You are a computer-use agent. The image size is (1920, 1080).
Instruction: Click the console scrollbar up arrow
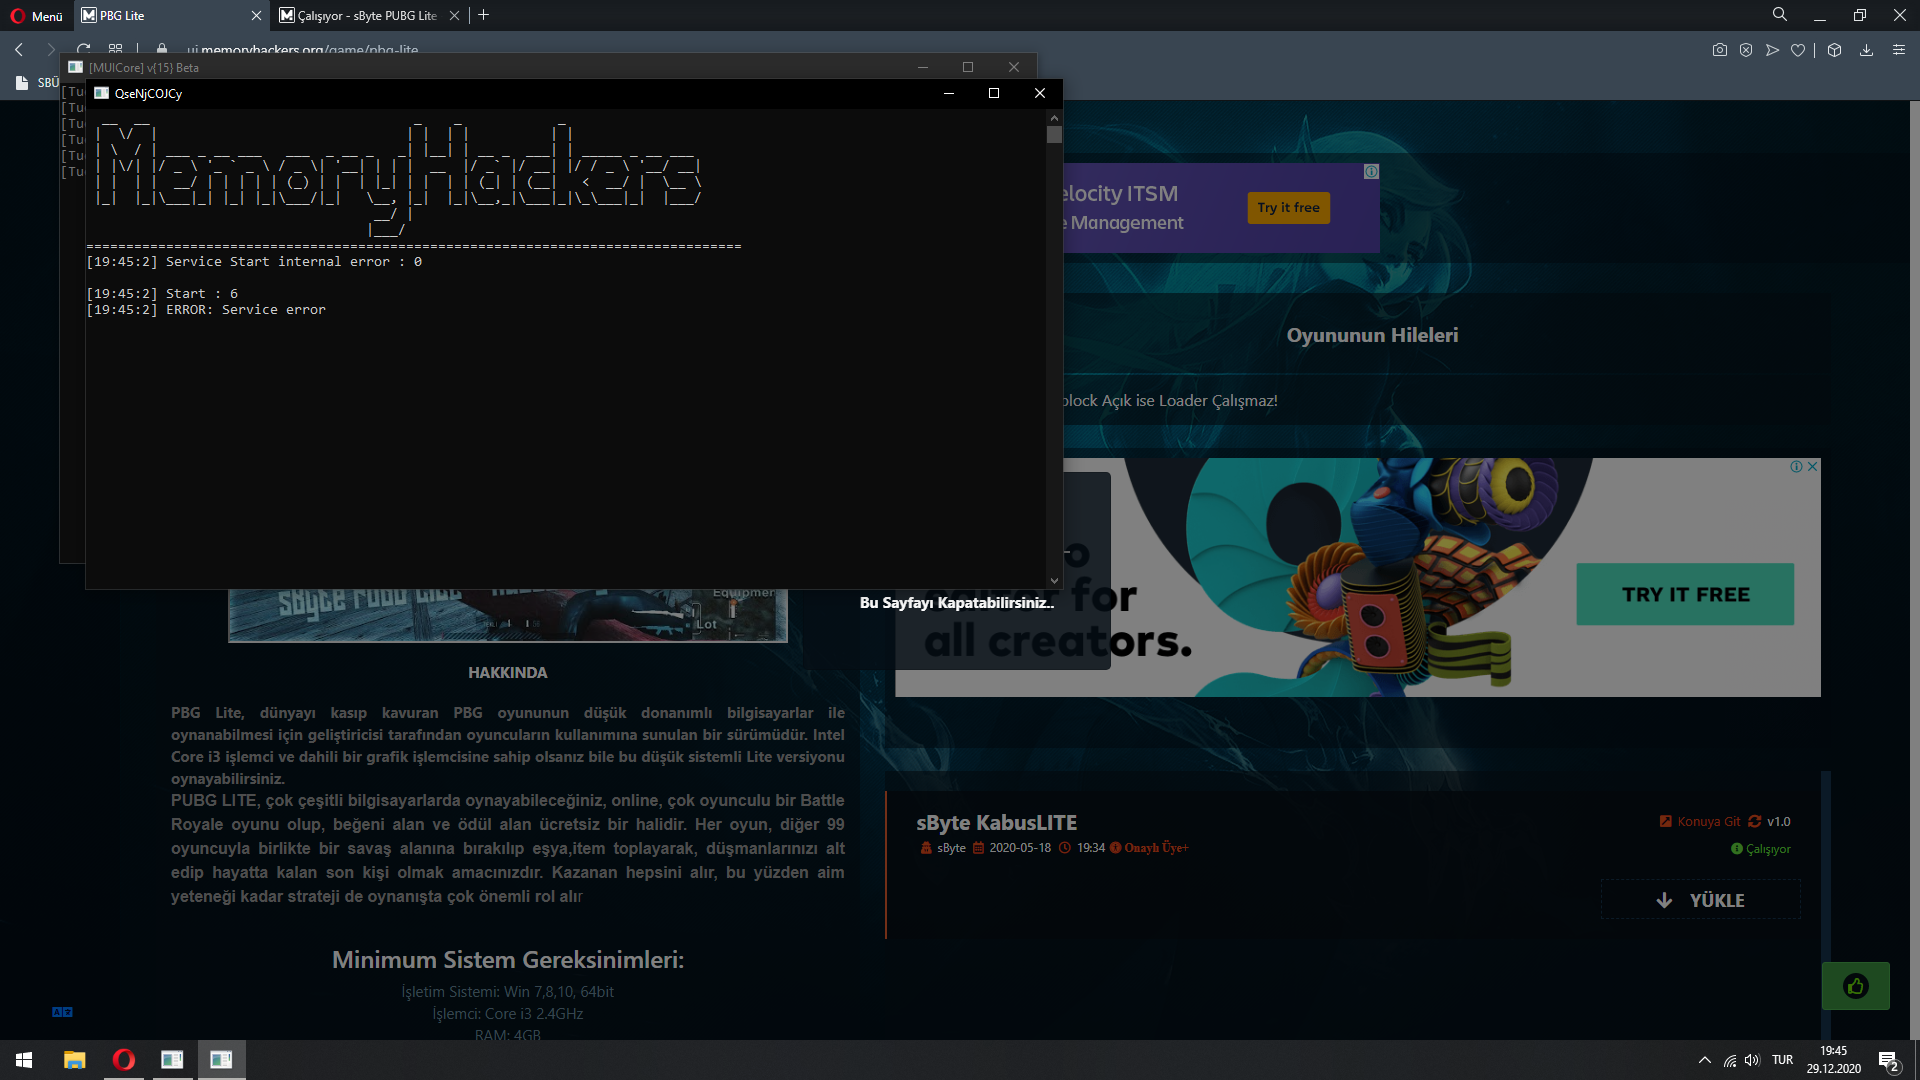1054,117
